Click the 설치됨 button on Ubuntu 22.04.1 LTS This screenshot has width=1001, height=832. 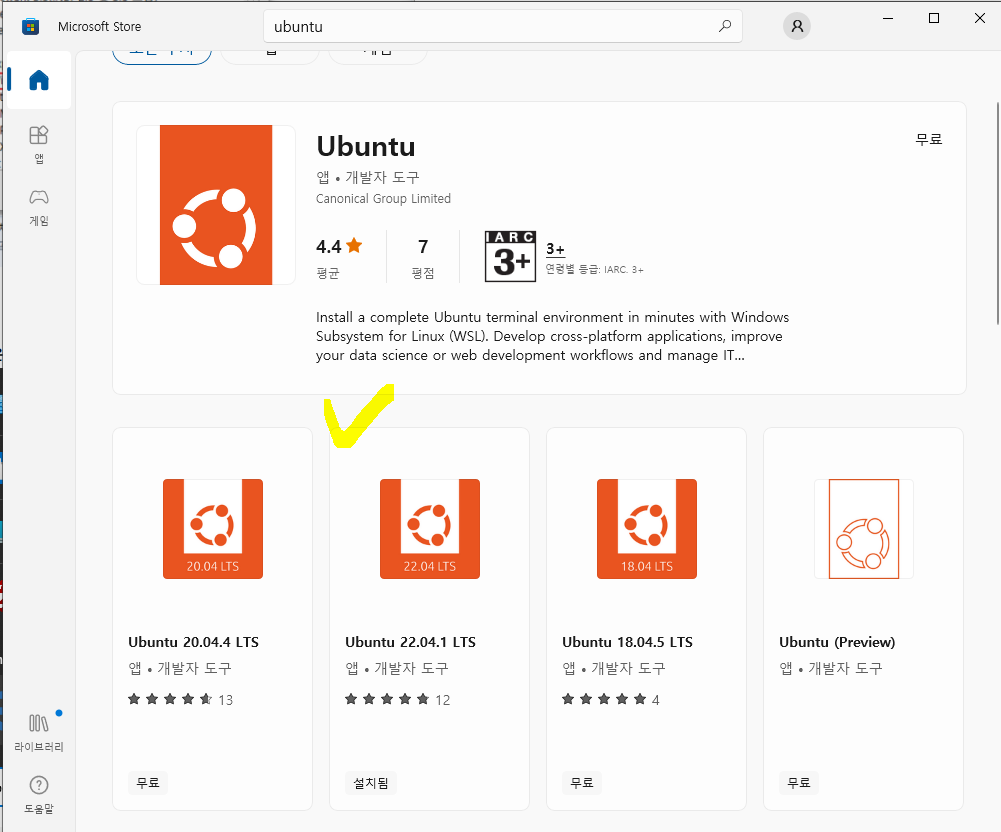point(371,783)
